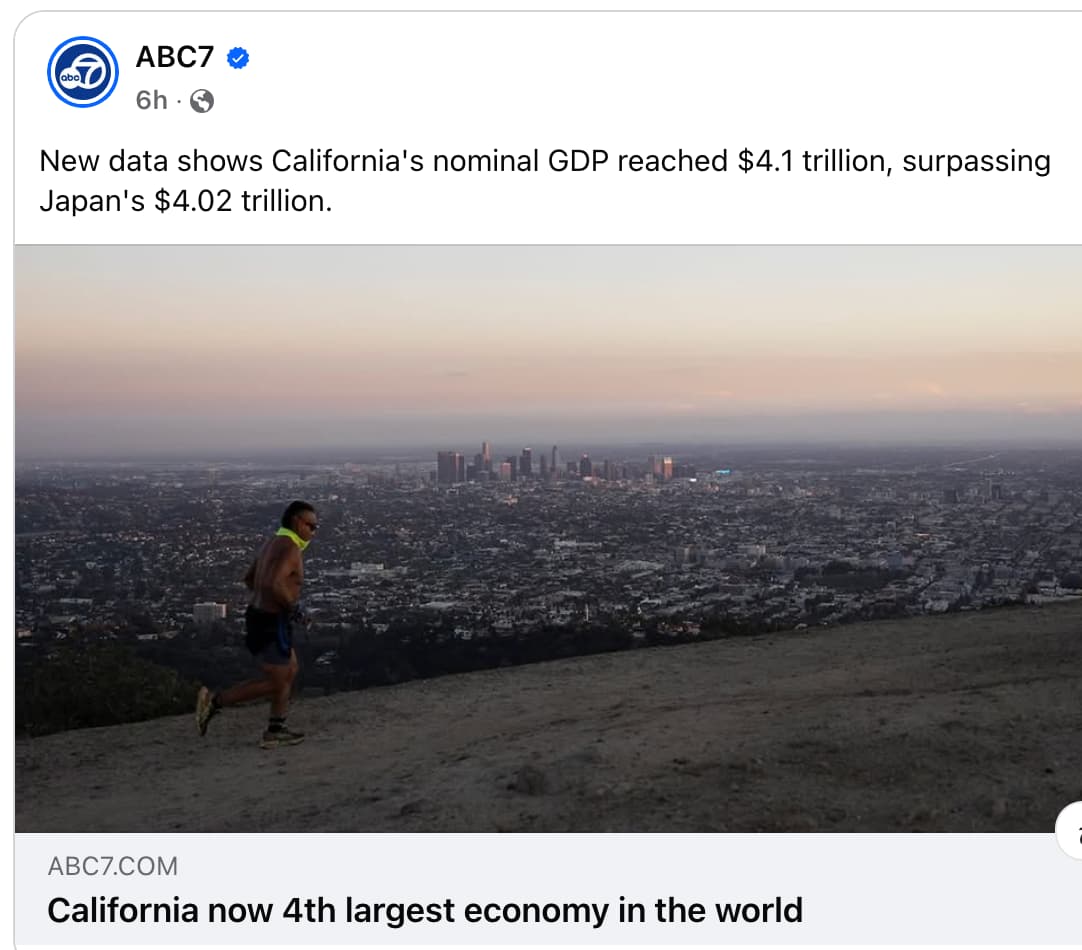Image resolution: width=1082 pixels, height=950 pixels.
Task: Open the ABC7 page name
Action: 175,57
